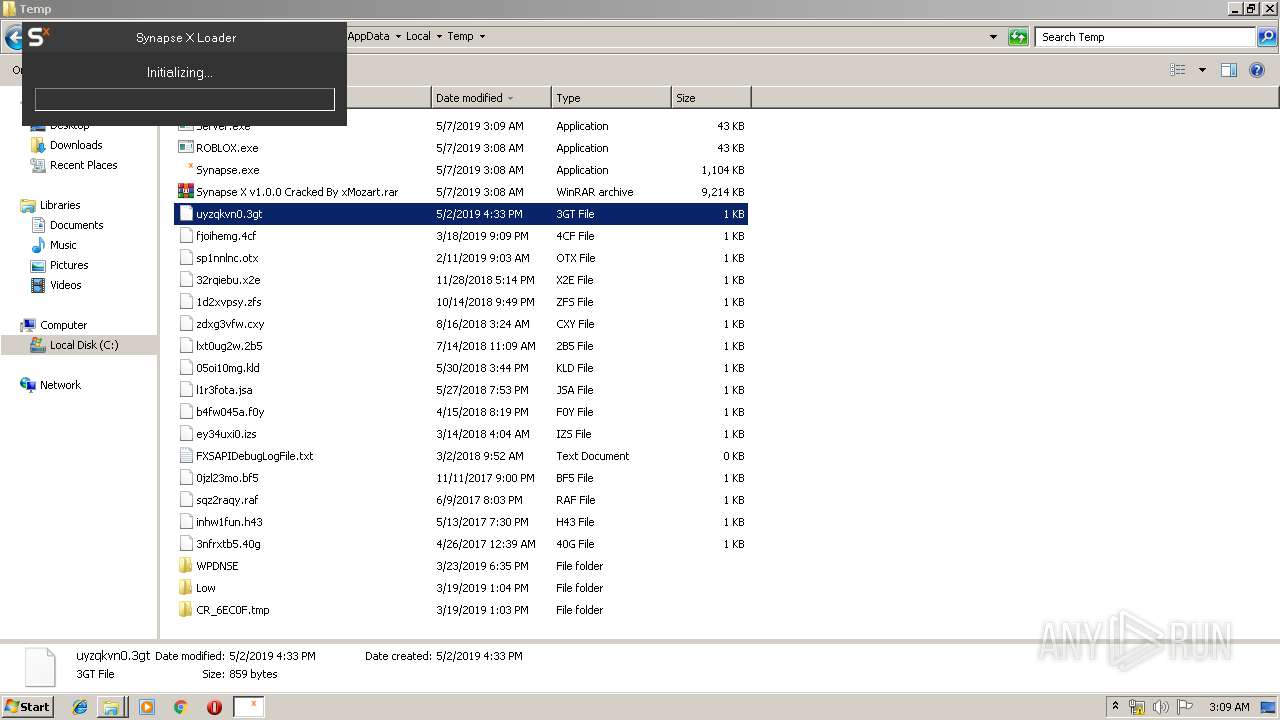
Task: Click into the Search Temp field
Action: (x=1146, y=37)
